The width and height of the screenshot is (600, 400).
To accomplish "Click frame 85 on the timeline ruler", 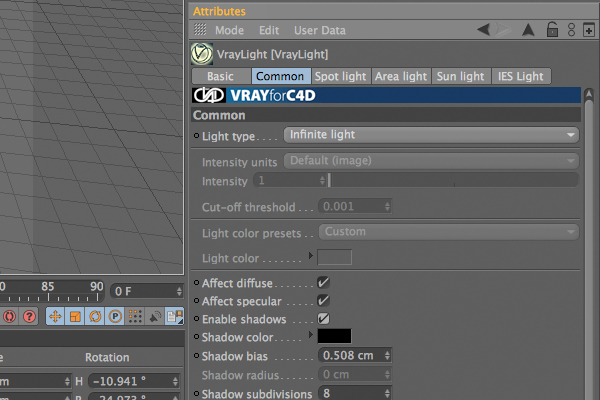I will tap(48, 287).
